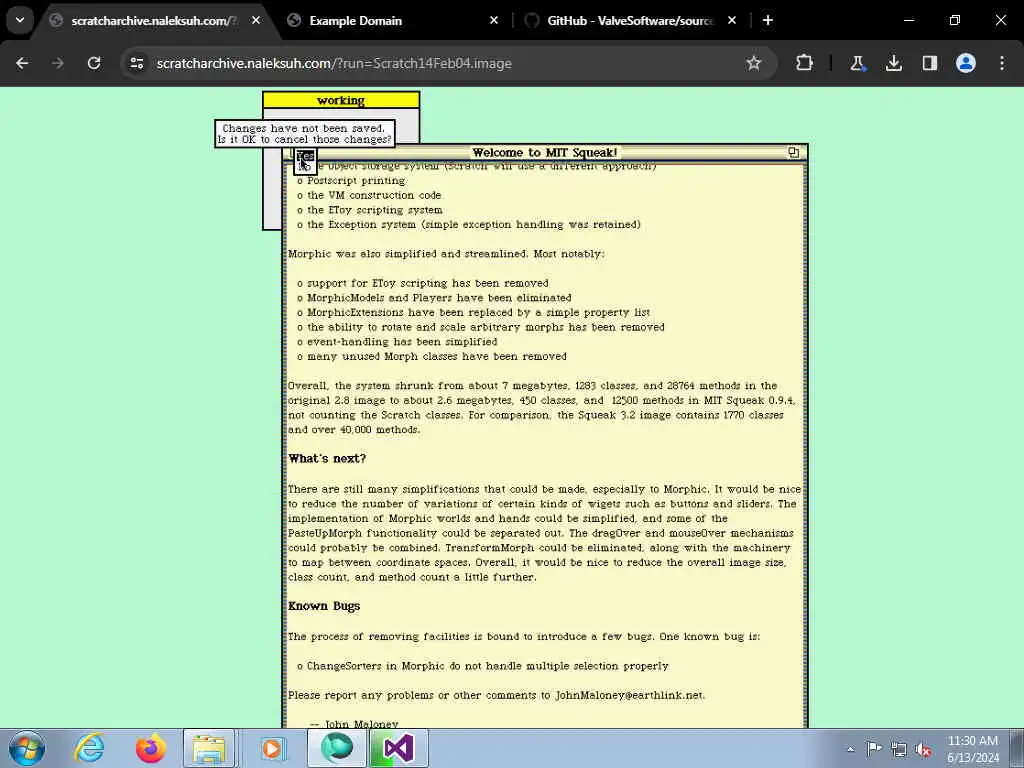Open Action Center flag icon
The image size is (1024, 768).
874,748
